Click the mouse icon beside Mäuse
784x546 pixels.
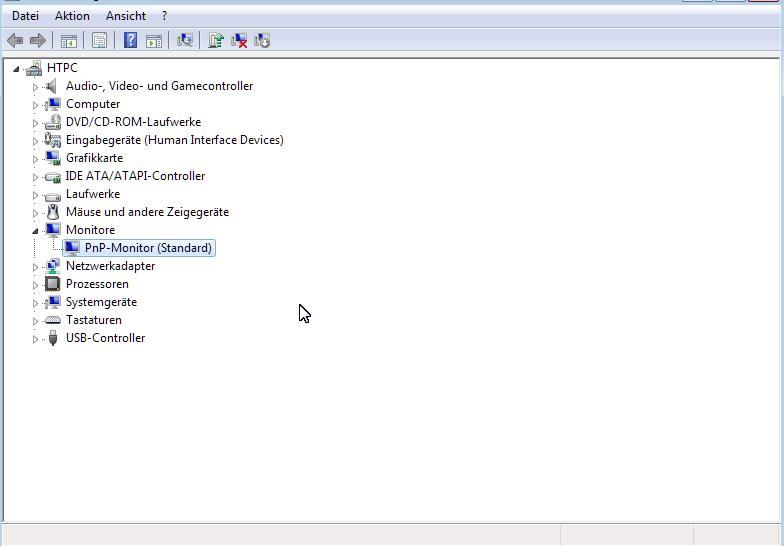52,212
